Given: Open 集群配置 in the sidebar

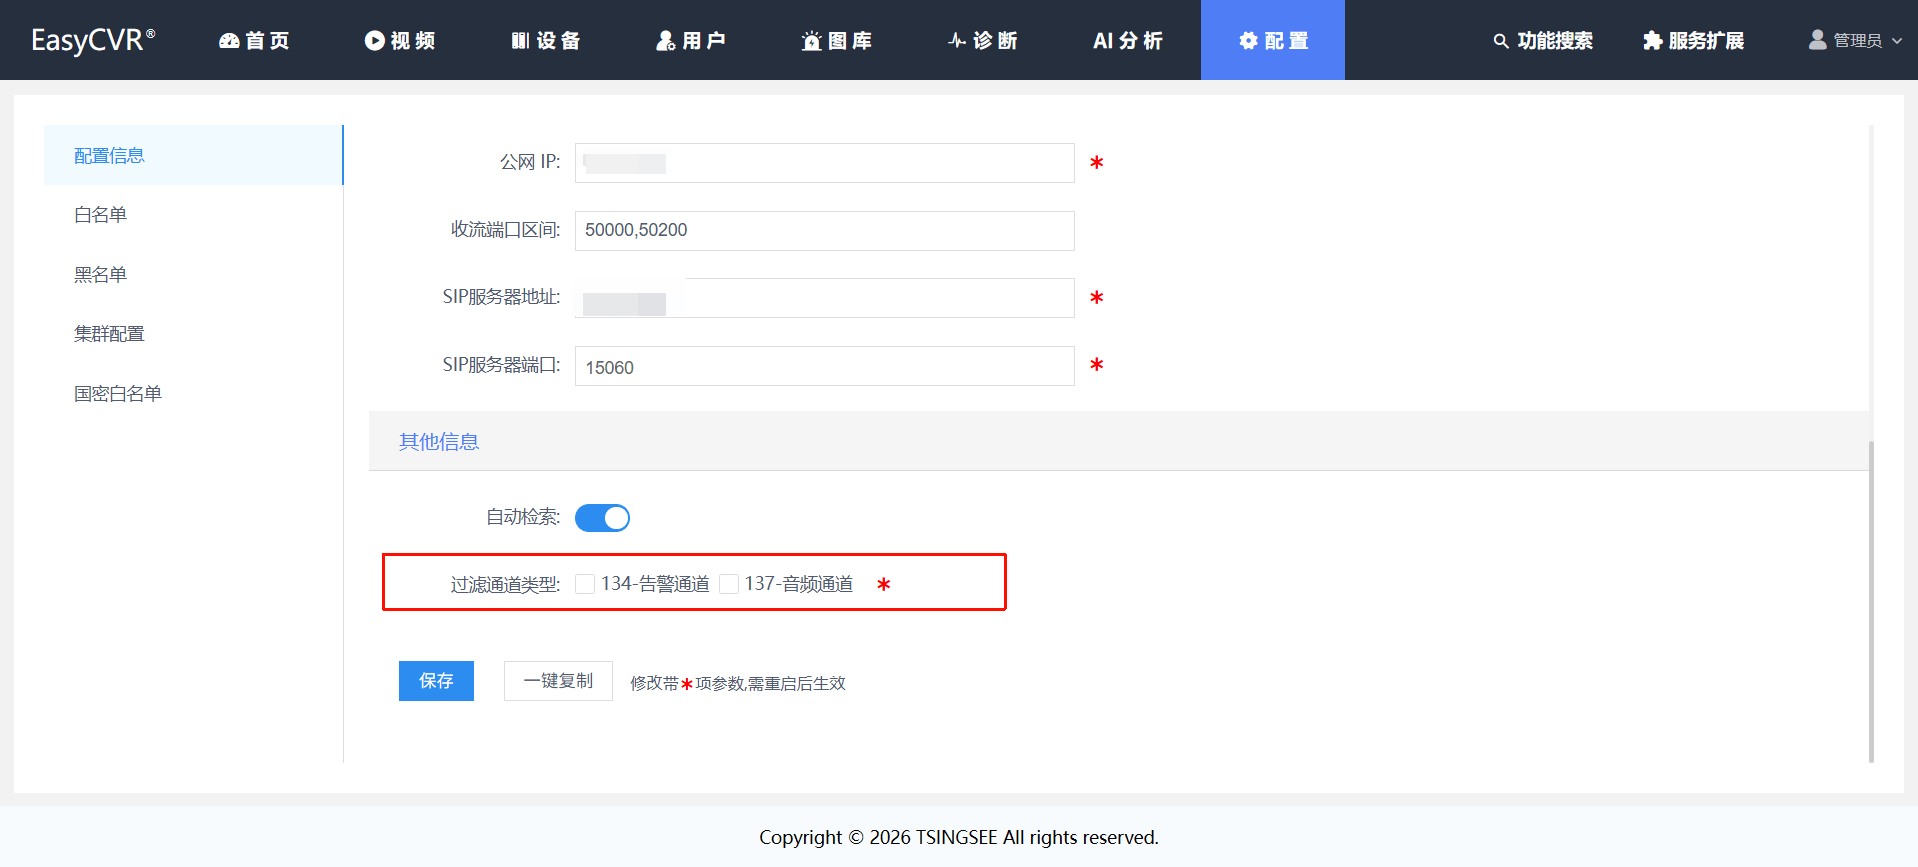Looking at the screenshot, I should pos(109,334).
